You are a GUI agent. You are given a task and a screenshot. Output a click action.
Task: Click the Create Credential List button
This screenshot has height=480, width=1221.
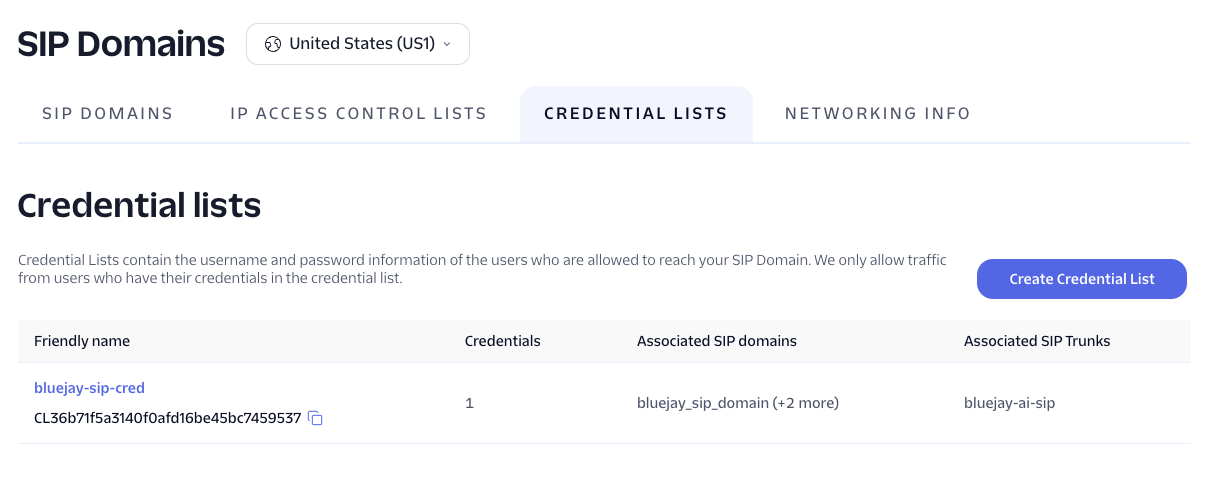tap(1082, 279)
